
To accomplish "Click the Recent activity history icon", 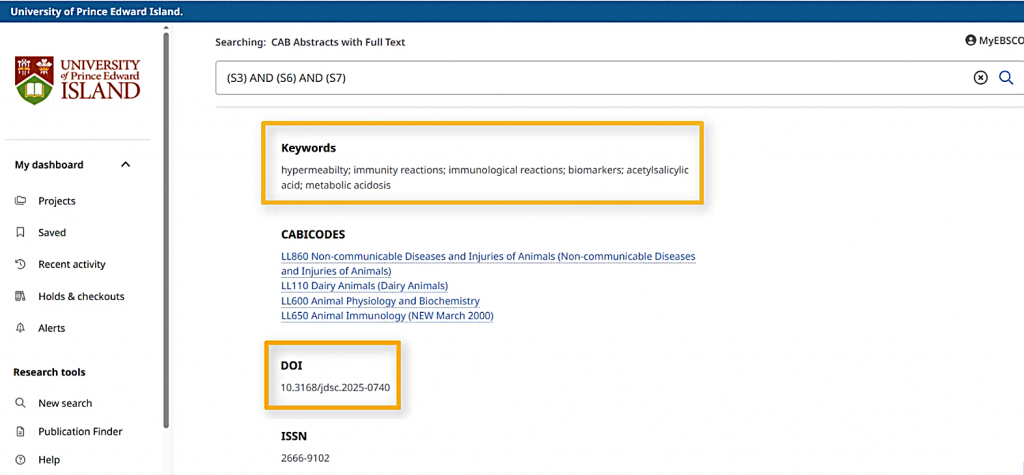I will (x=20, y=265).
